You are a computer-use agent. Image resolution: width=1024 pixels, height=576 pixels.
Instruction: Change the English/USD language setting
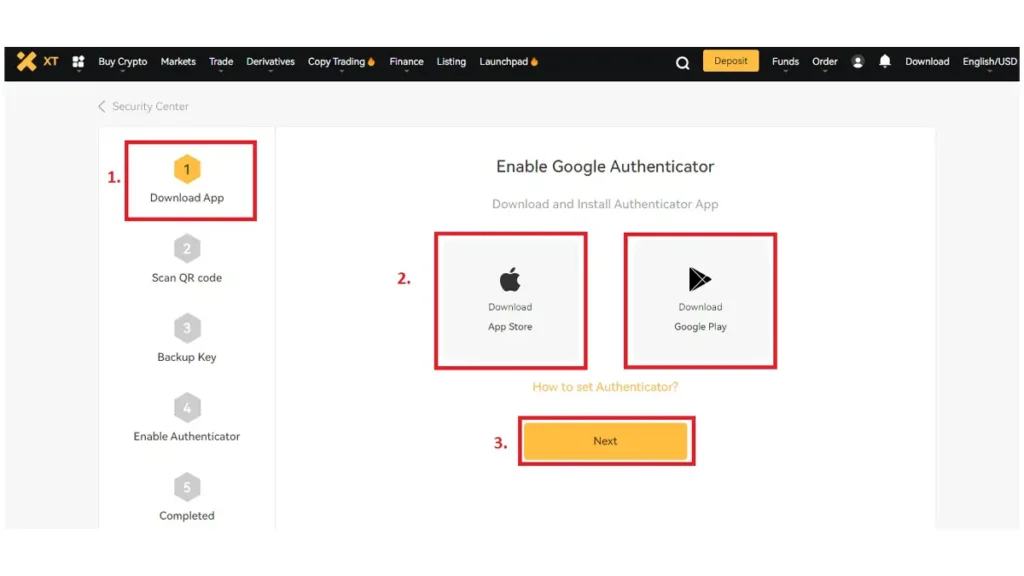(x=989, y=61)
